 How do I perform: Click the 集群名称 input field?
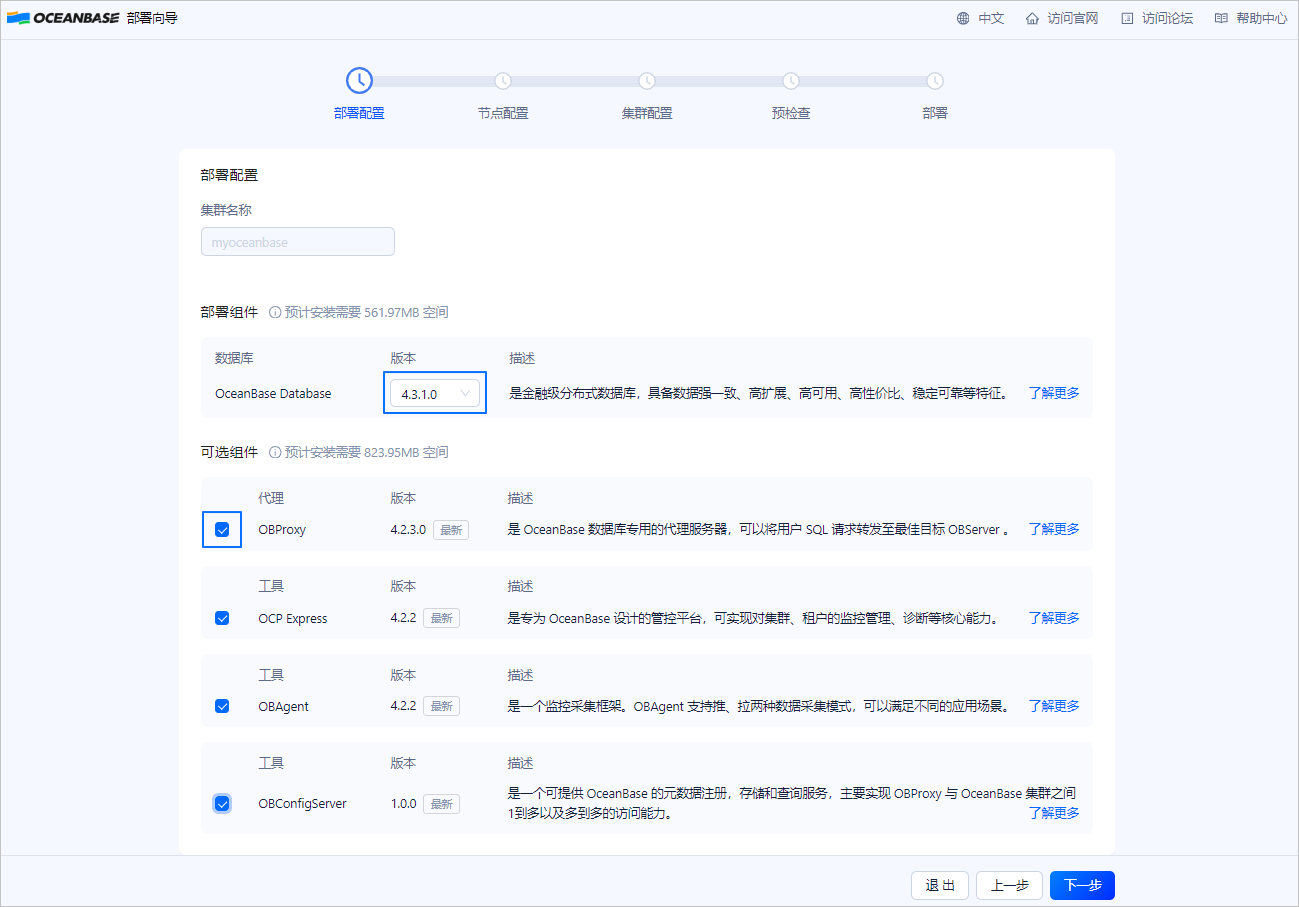[298, 242]
